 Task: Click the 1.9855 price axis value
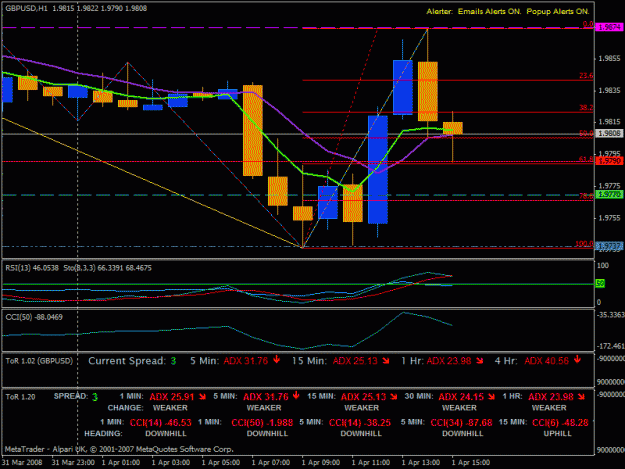[609, 59]
